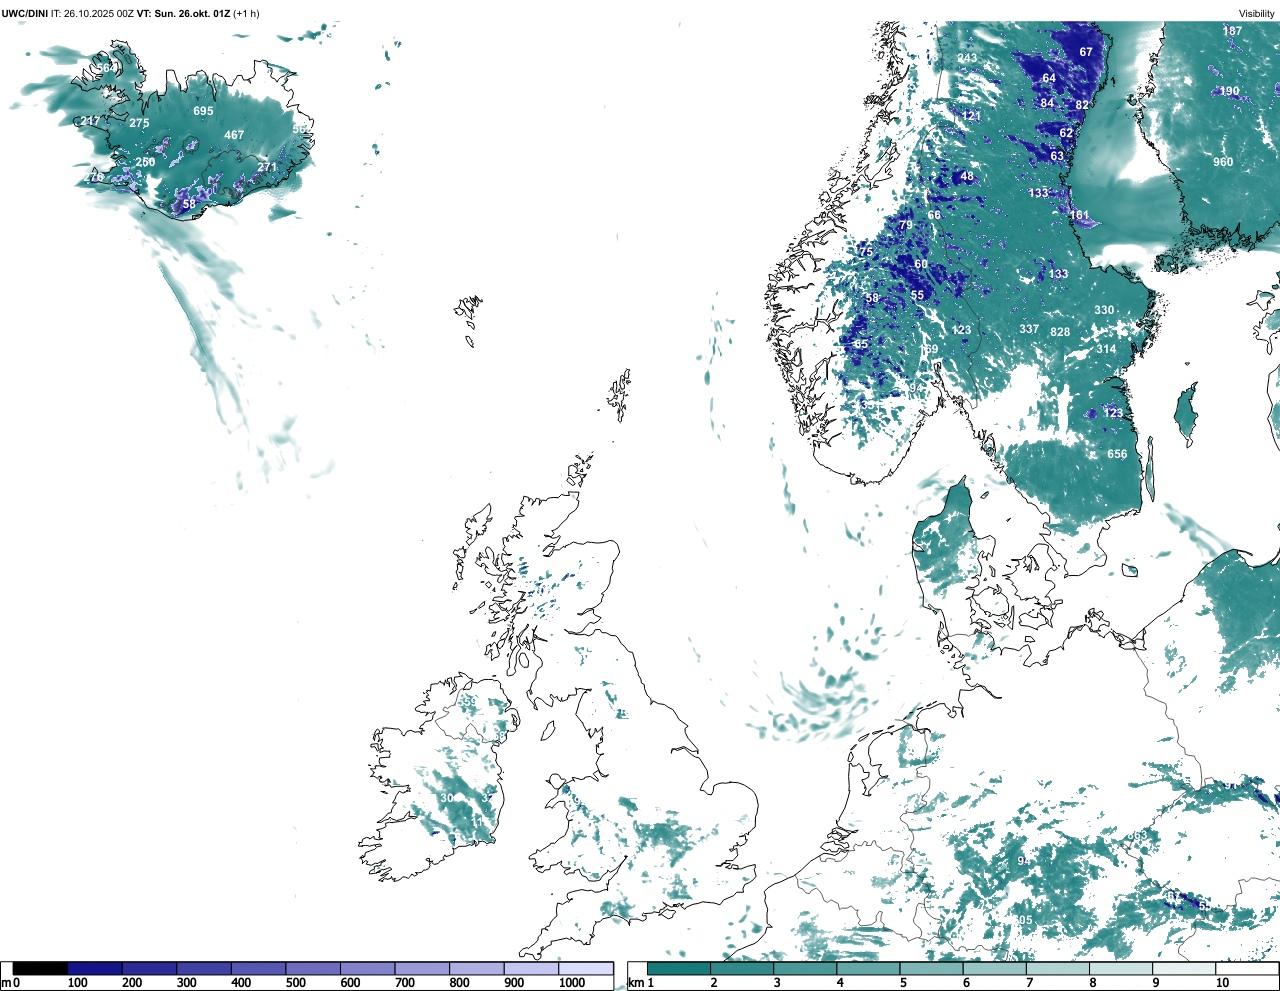The height and width of the screenshot is (991, 1280).
Task: Click the '48' value over central Scandinavia
Action: point(967,177)
